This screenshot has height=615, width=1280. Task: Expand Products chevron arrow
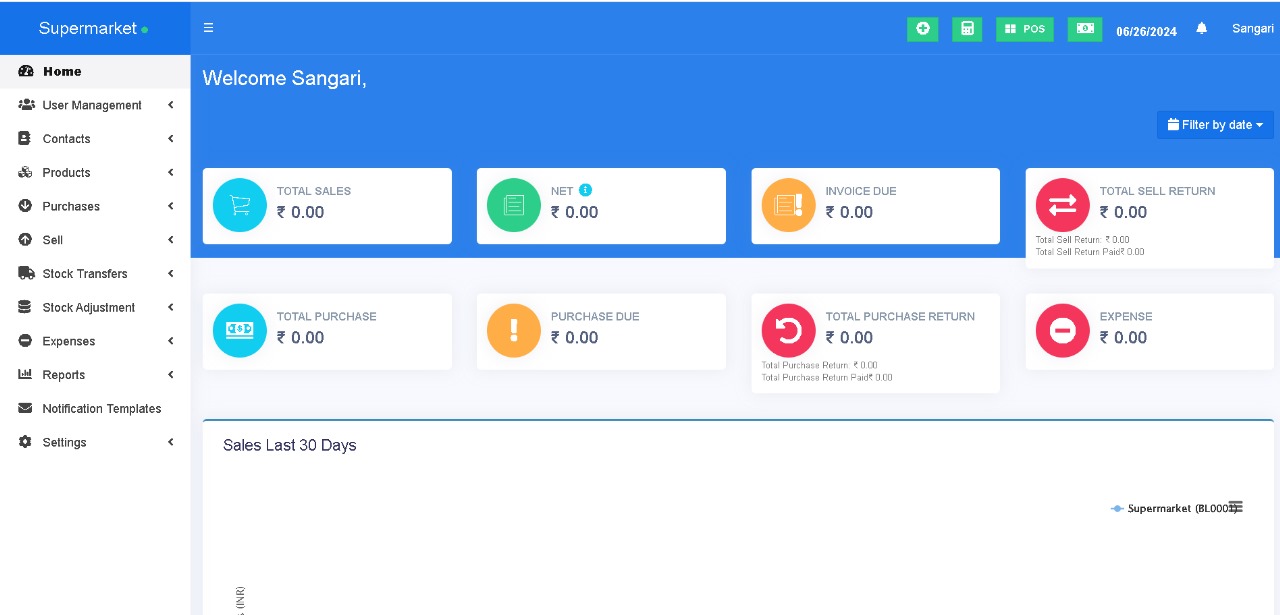point(171,173)
